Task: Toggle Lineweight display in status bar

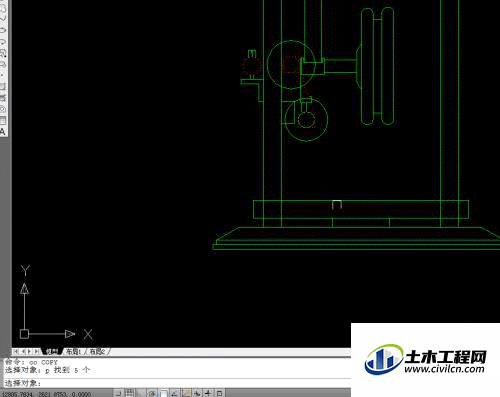Action: click(209, 393)
